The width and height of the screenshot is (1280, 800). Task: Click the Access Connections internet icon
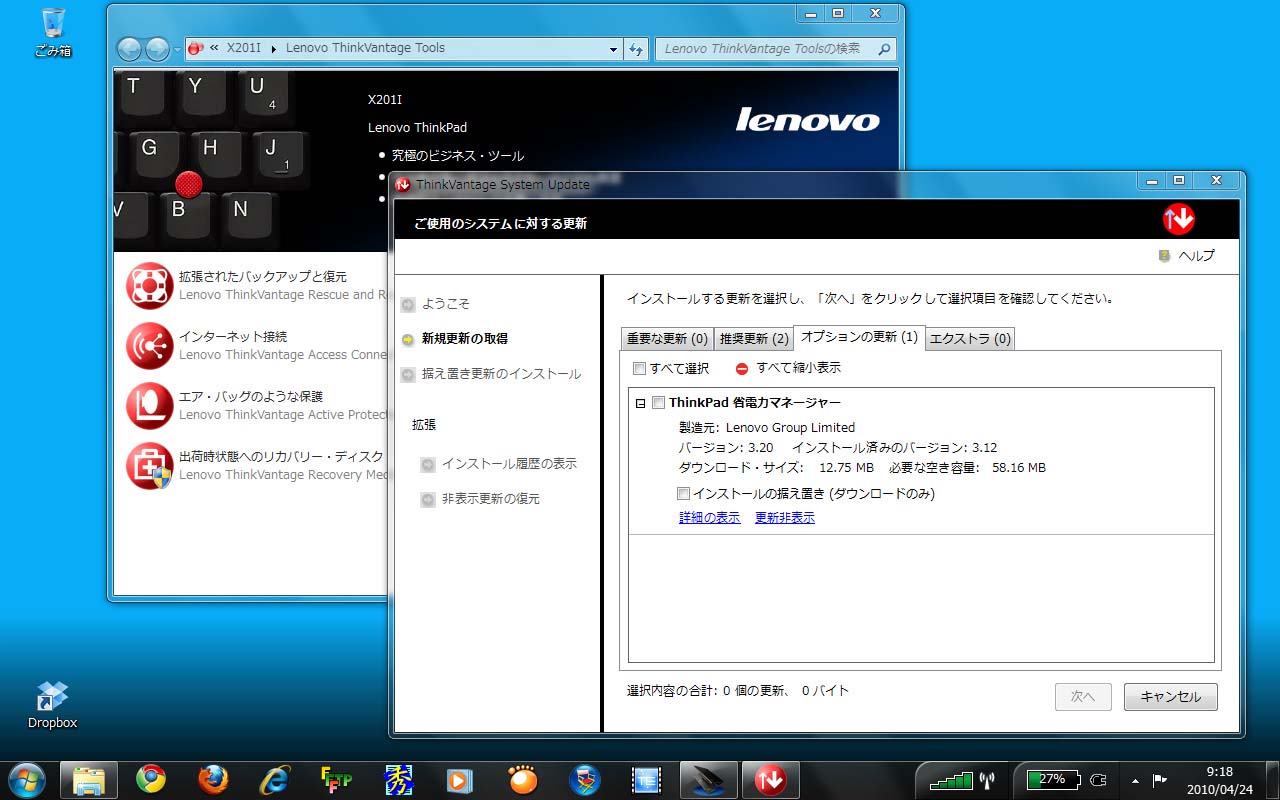(150, 345)
